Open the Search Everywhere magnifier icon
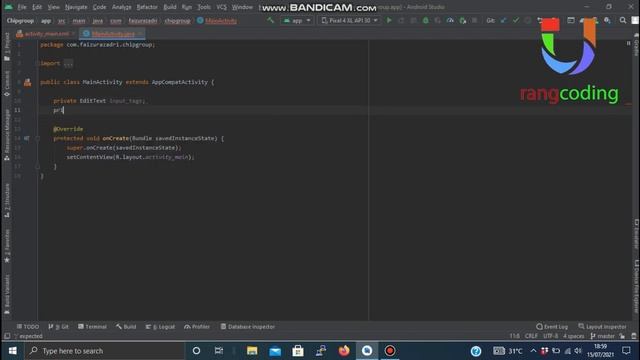Screen dimensions: 640x360 pos(622,20)
